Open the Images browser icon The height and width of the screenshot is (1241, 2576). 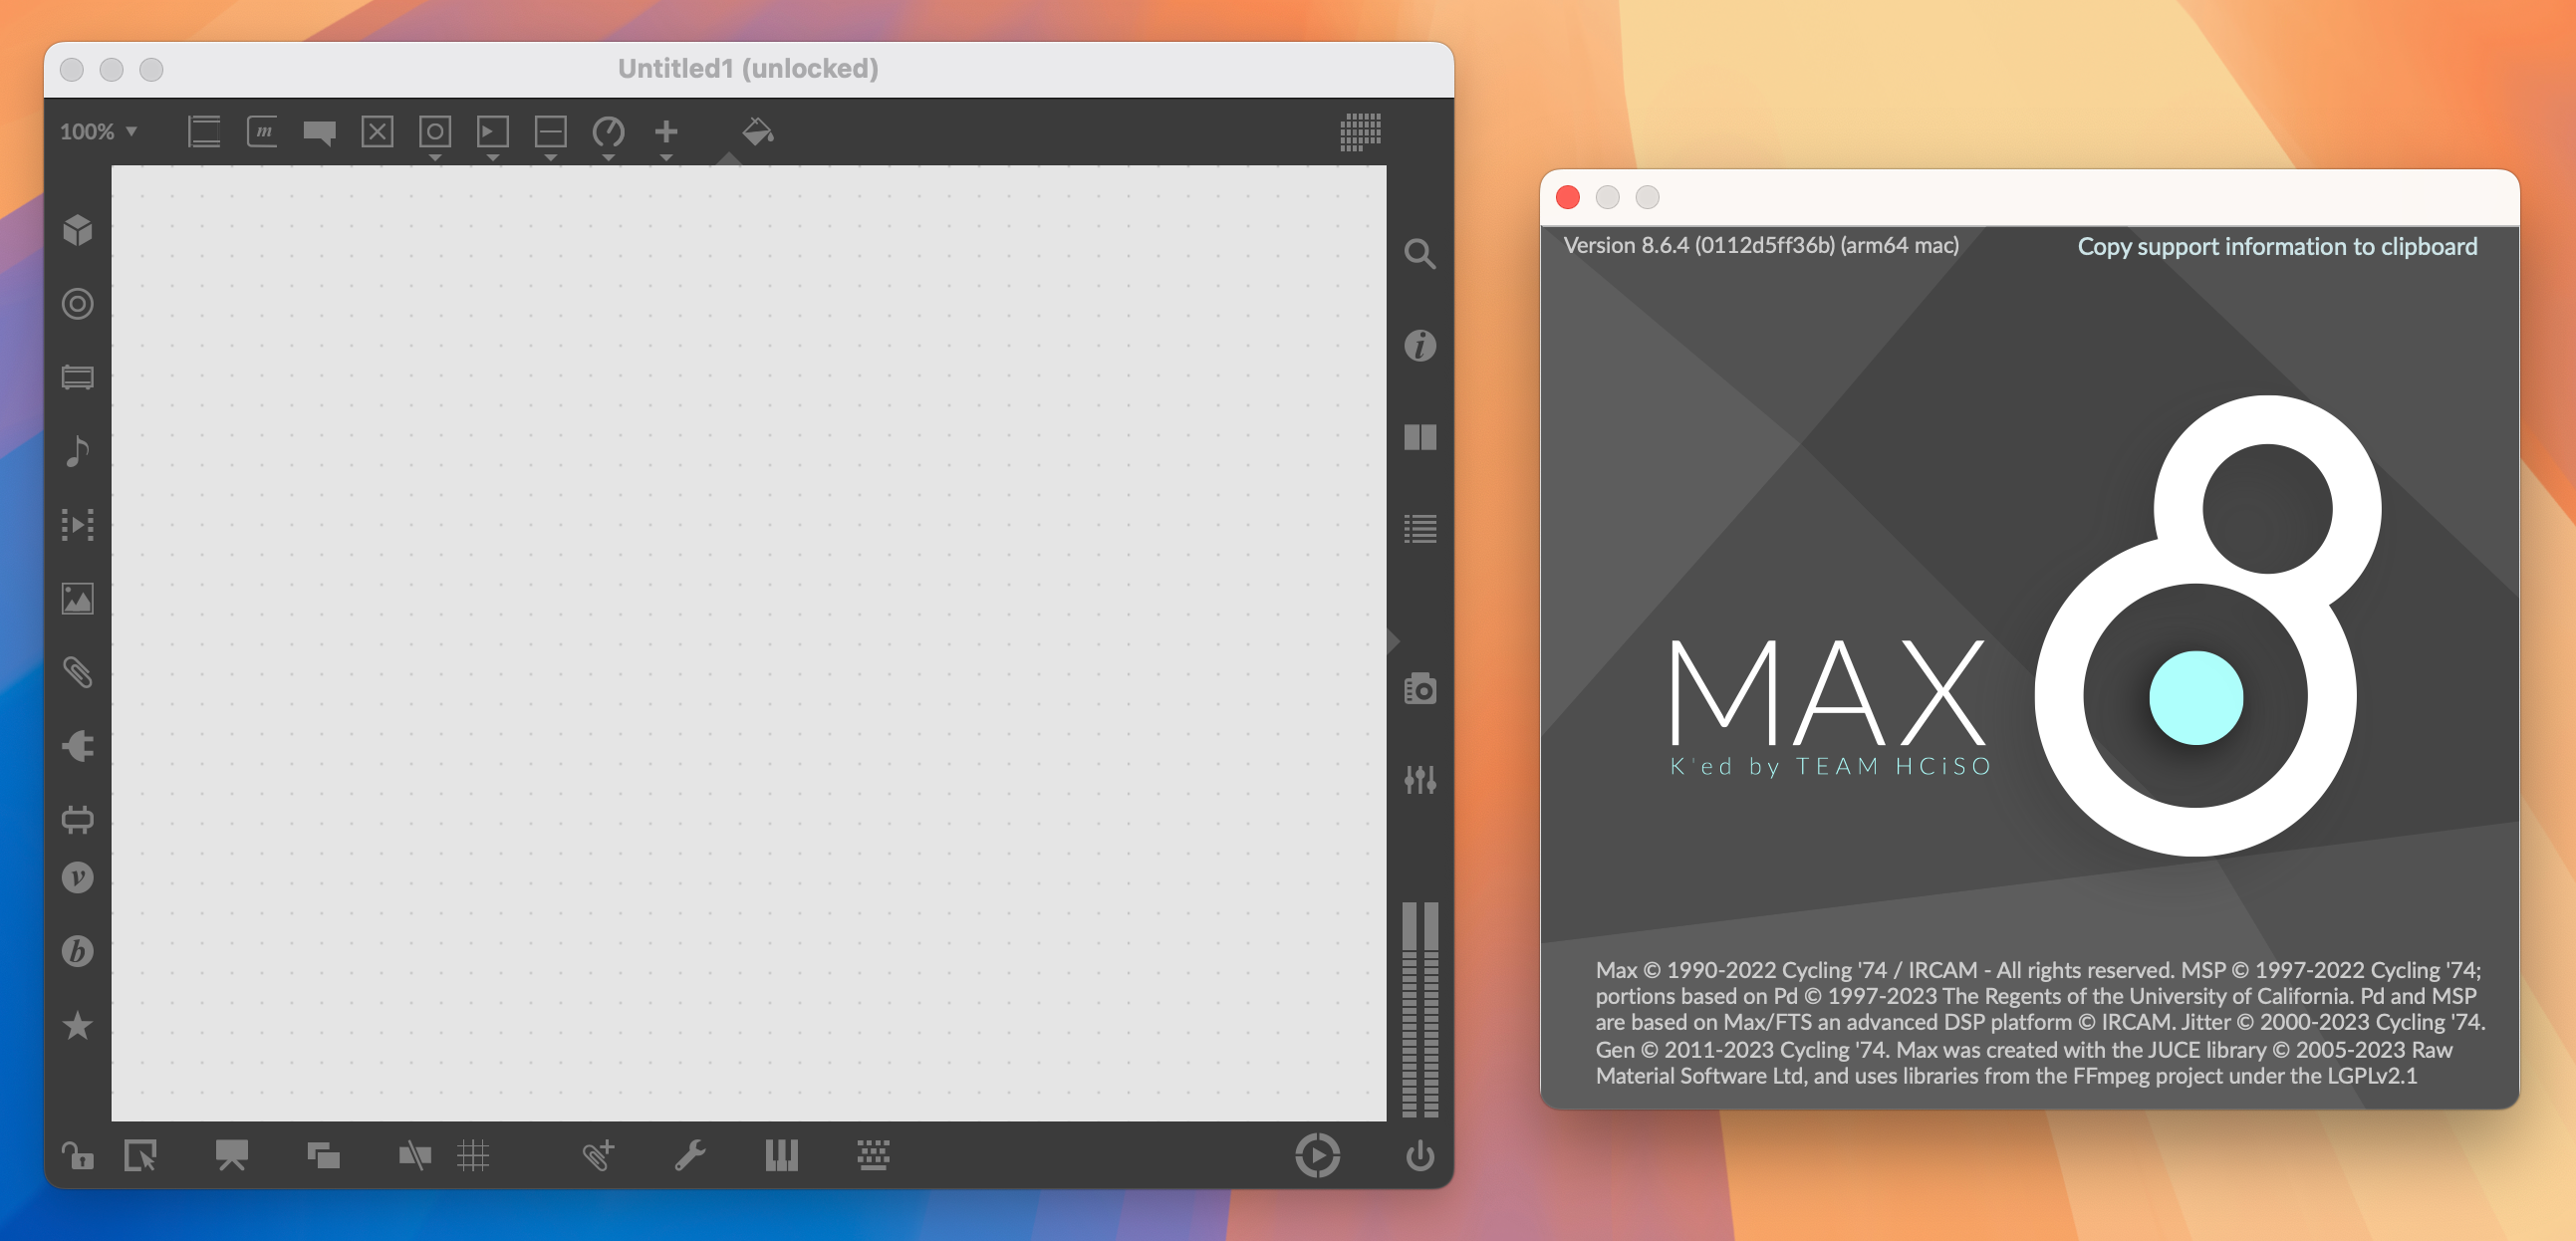click(78, 599)
